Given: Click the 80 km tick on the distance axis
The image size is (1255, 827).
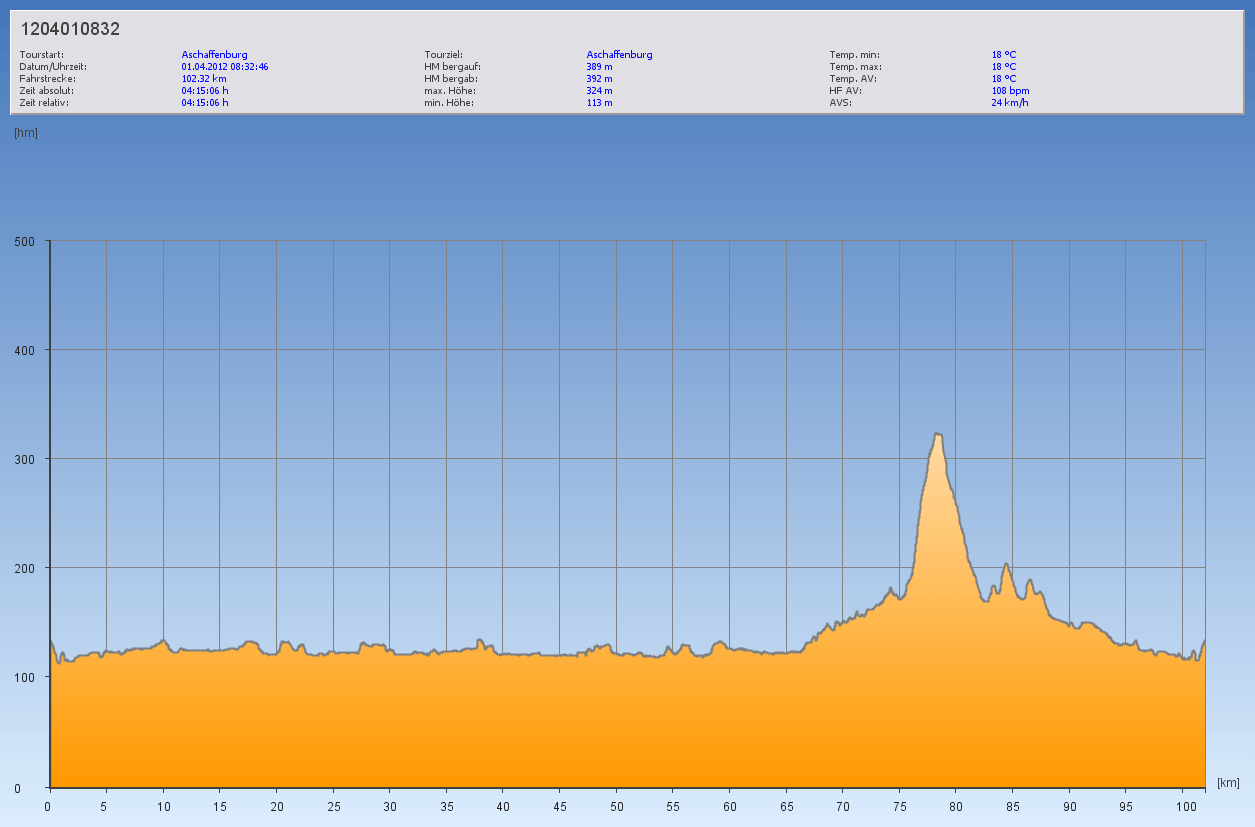Looking at the screenshot, I should [x=956, y=806].
